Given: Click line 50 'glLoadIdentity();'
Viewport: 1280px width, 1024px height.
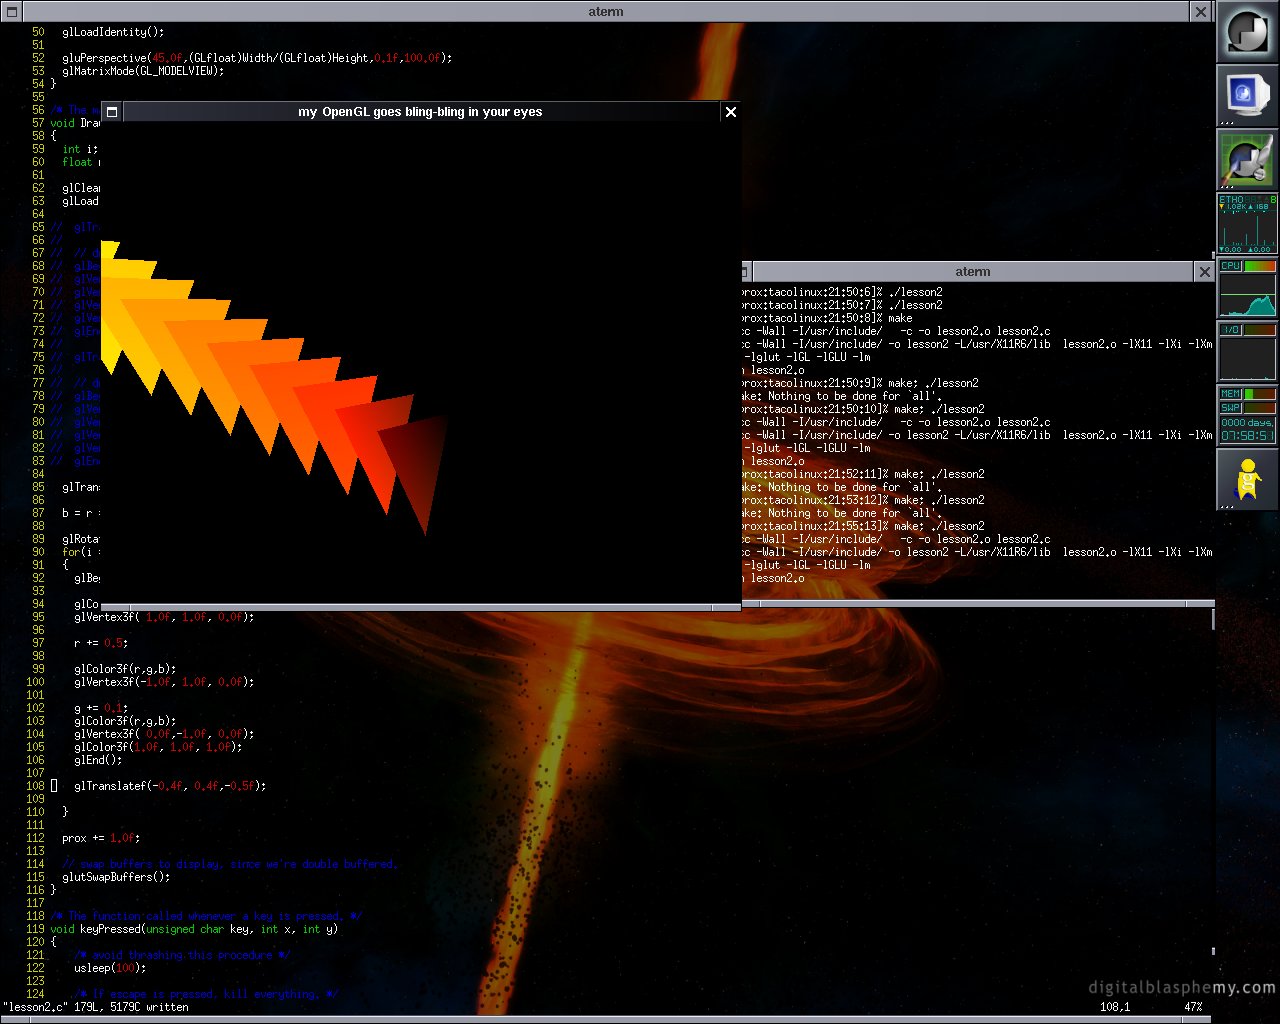Looking at the screenshot, I should 112,32.
